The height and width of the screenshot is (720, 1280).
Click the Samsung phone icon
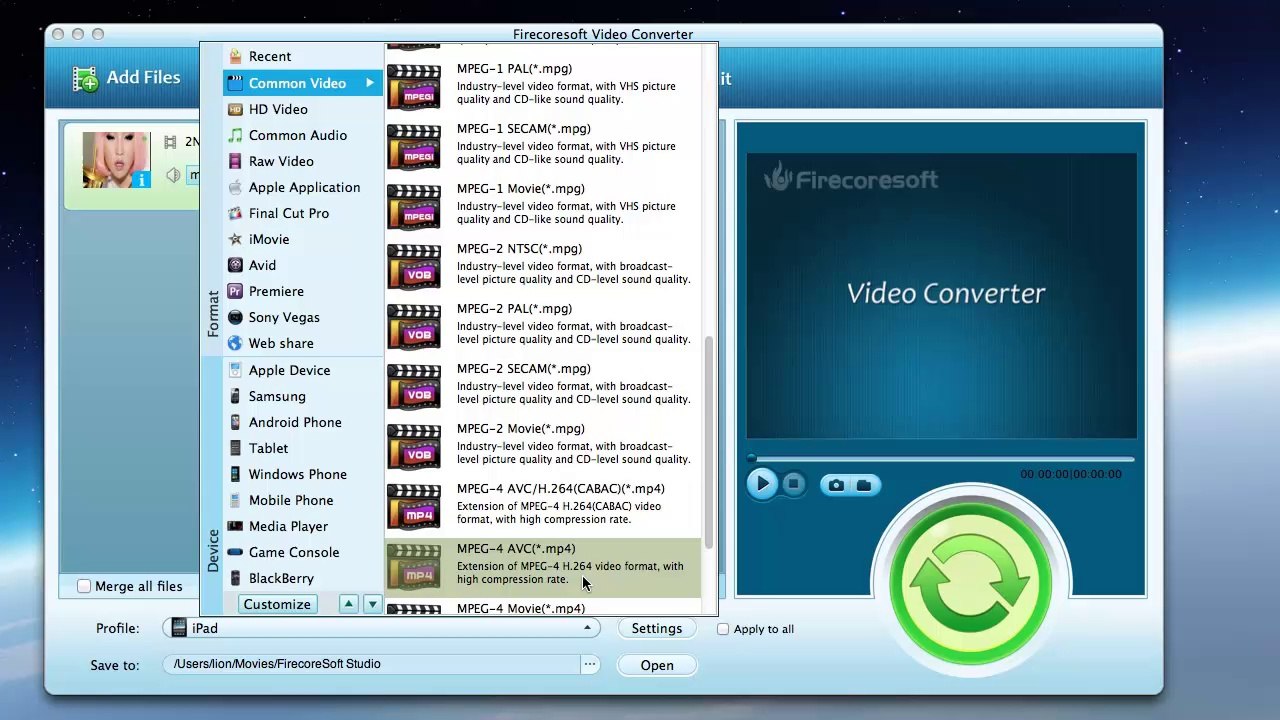235,396
